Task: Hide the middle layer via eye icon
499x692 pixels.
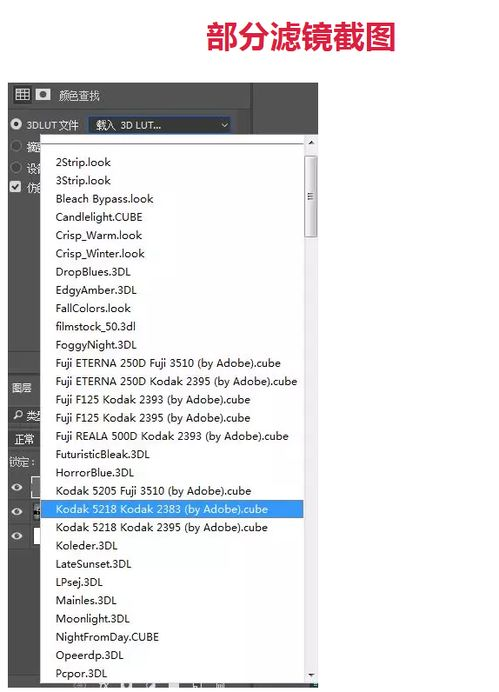Action: 17,511
